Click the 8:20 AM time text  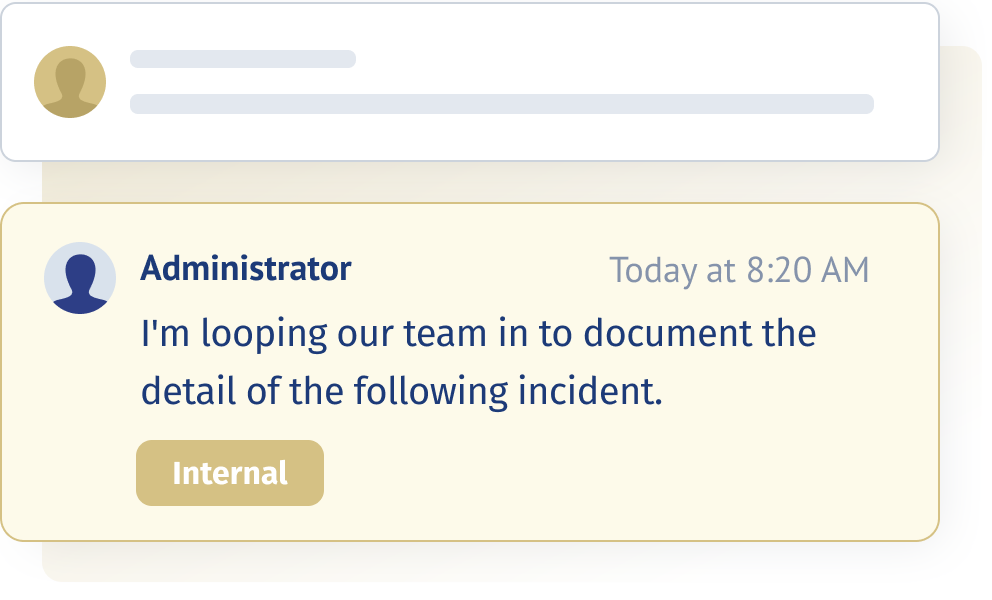point(808,270)
